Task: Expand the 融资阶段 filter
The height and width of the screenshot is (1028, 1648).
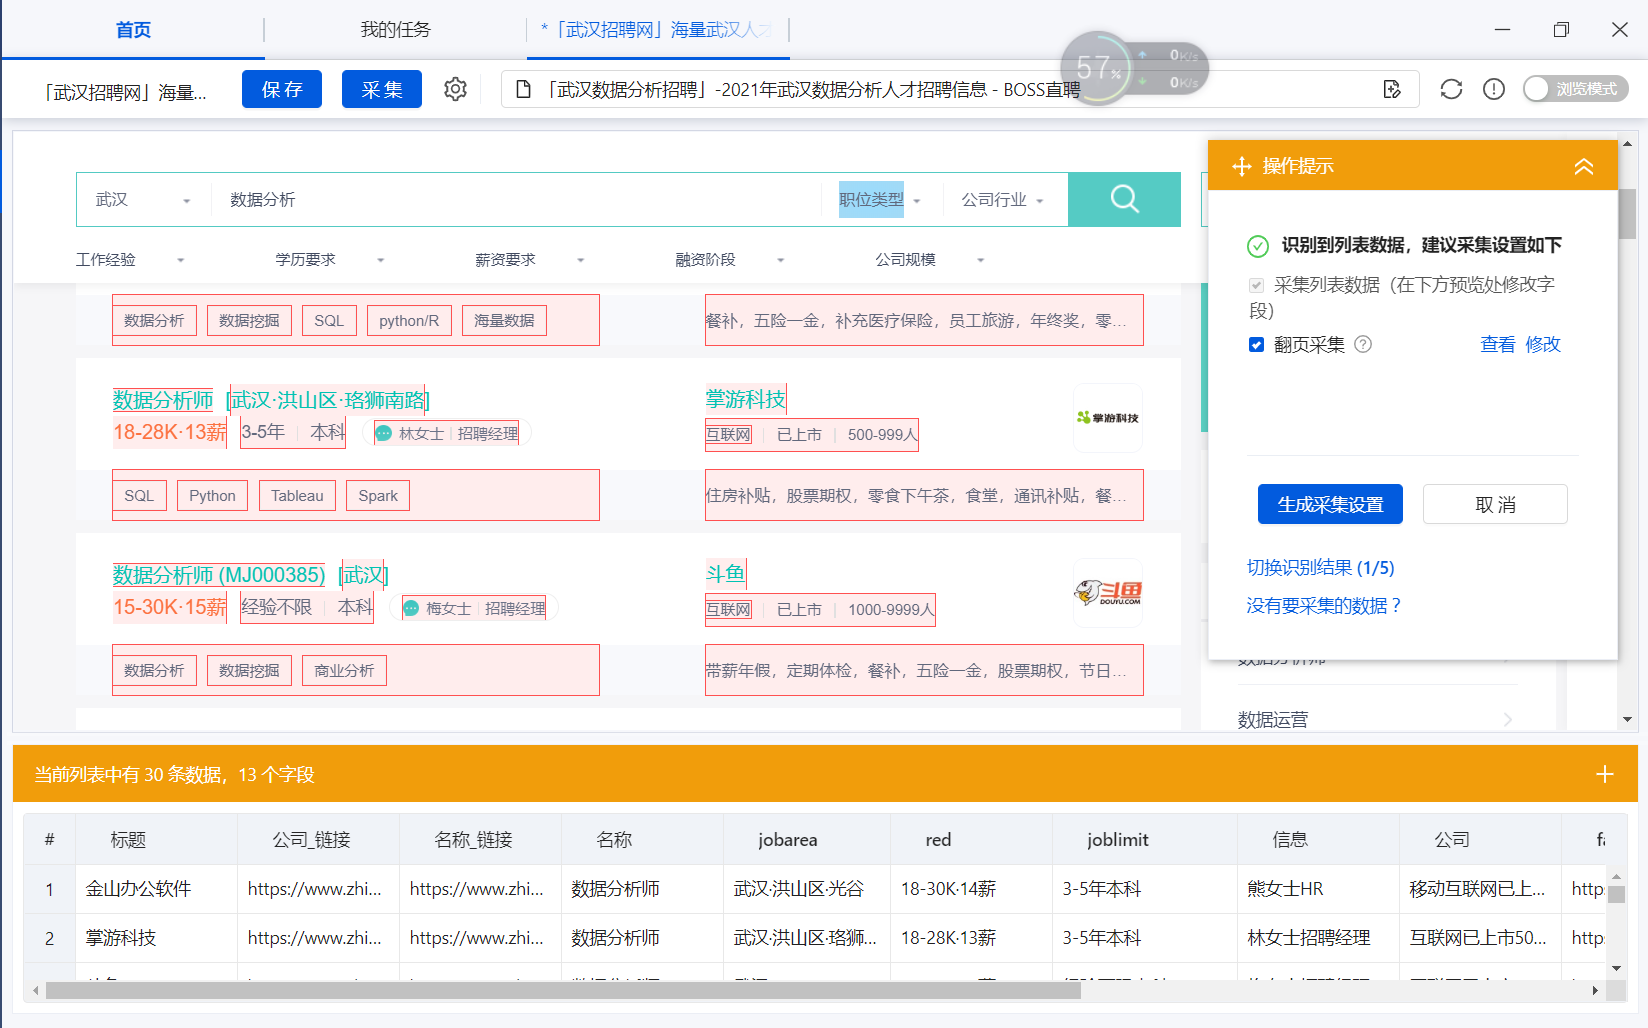Action: click(730, 260)
